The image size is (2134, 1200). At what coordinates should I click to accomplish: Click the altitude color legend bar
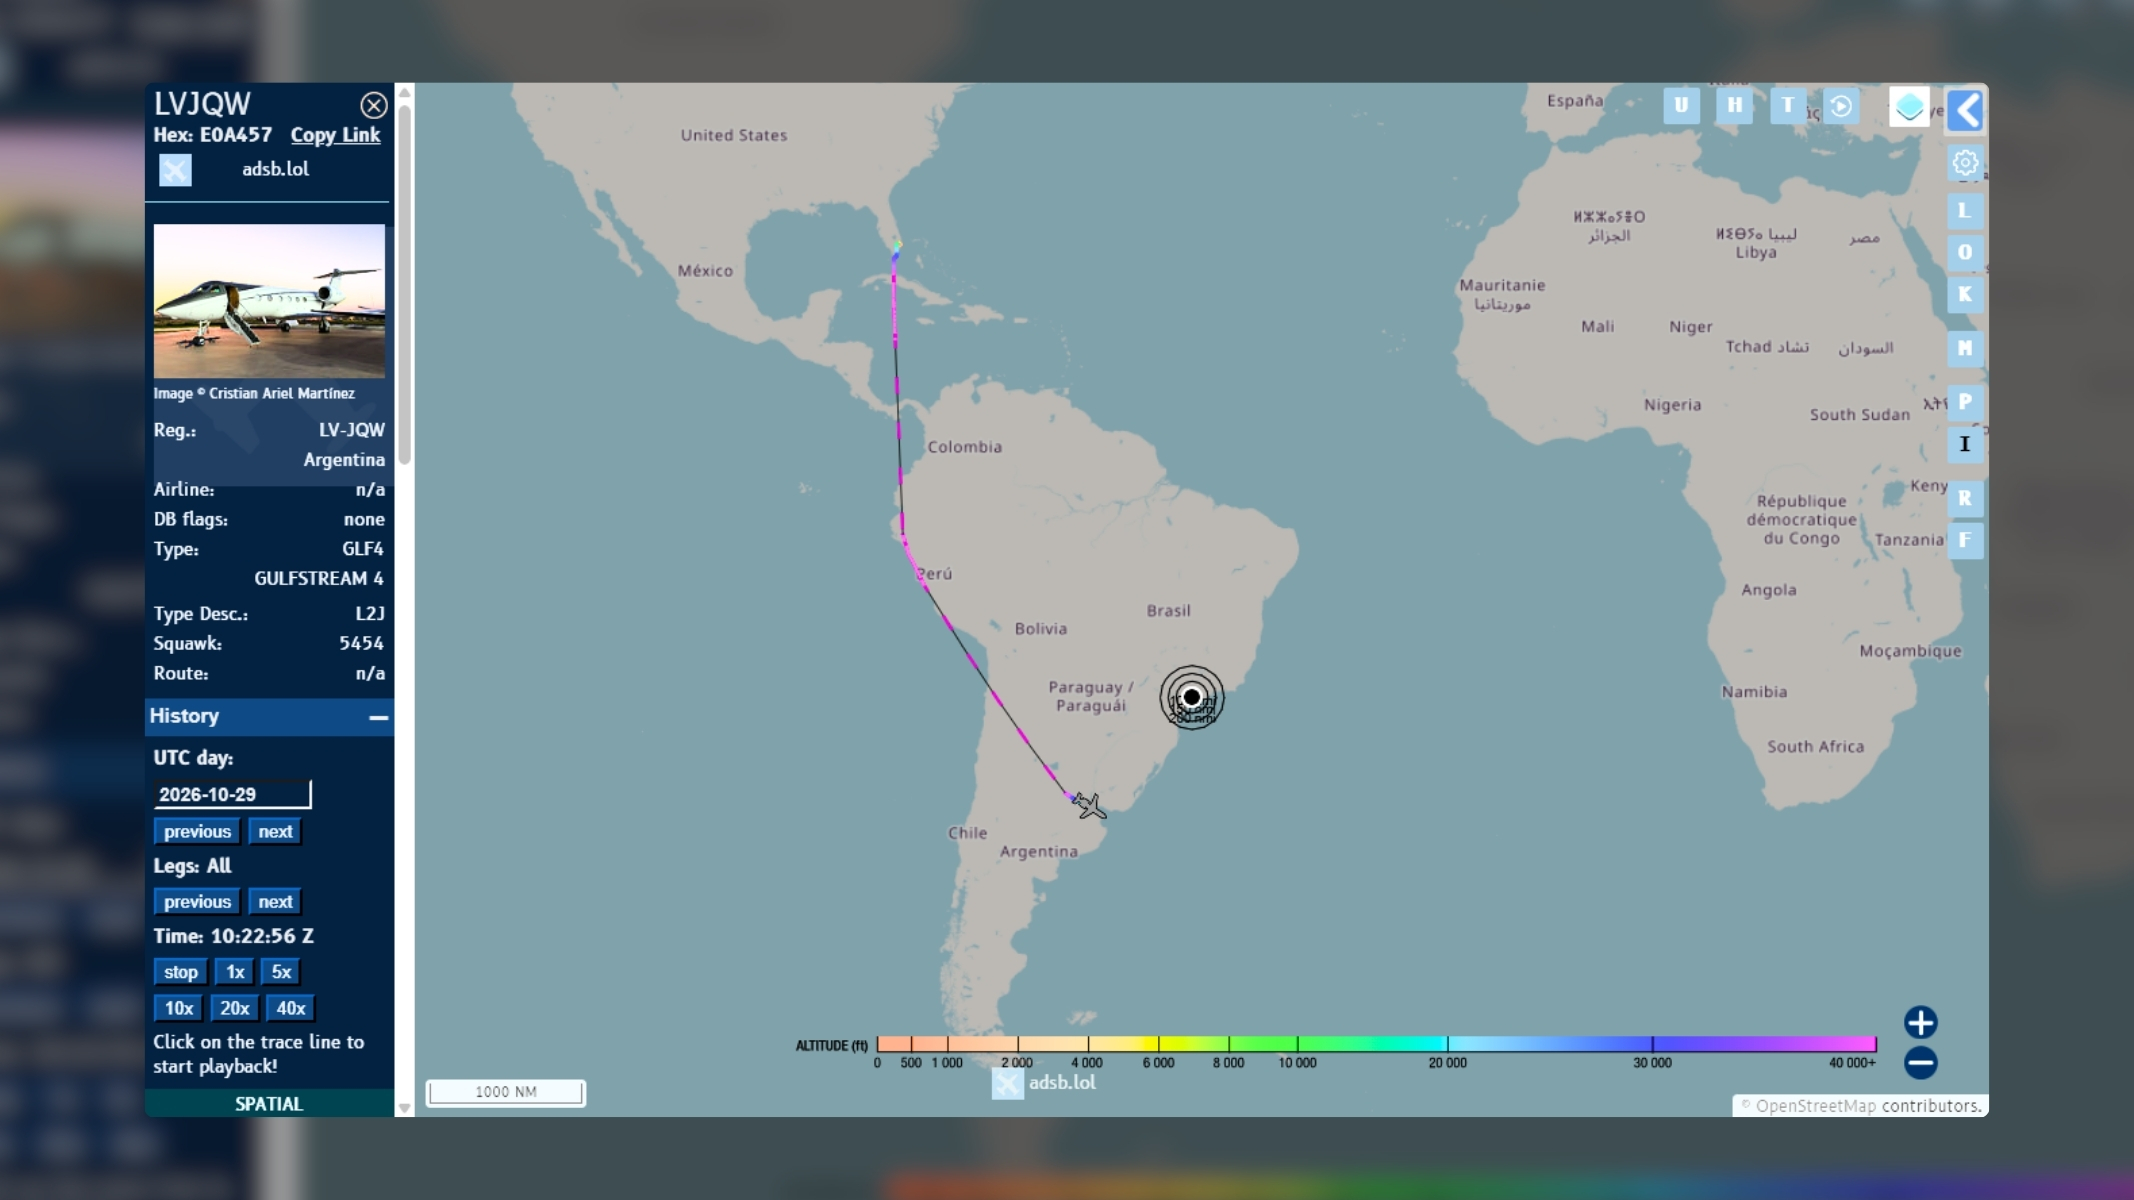click(x=1376, y=1044)
